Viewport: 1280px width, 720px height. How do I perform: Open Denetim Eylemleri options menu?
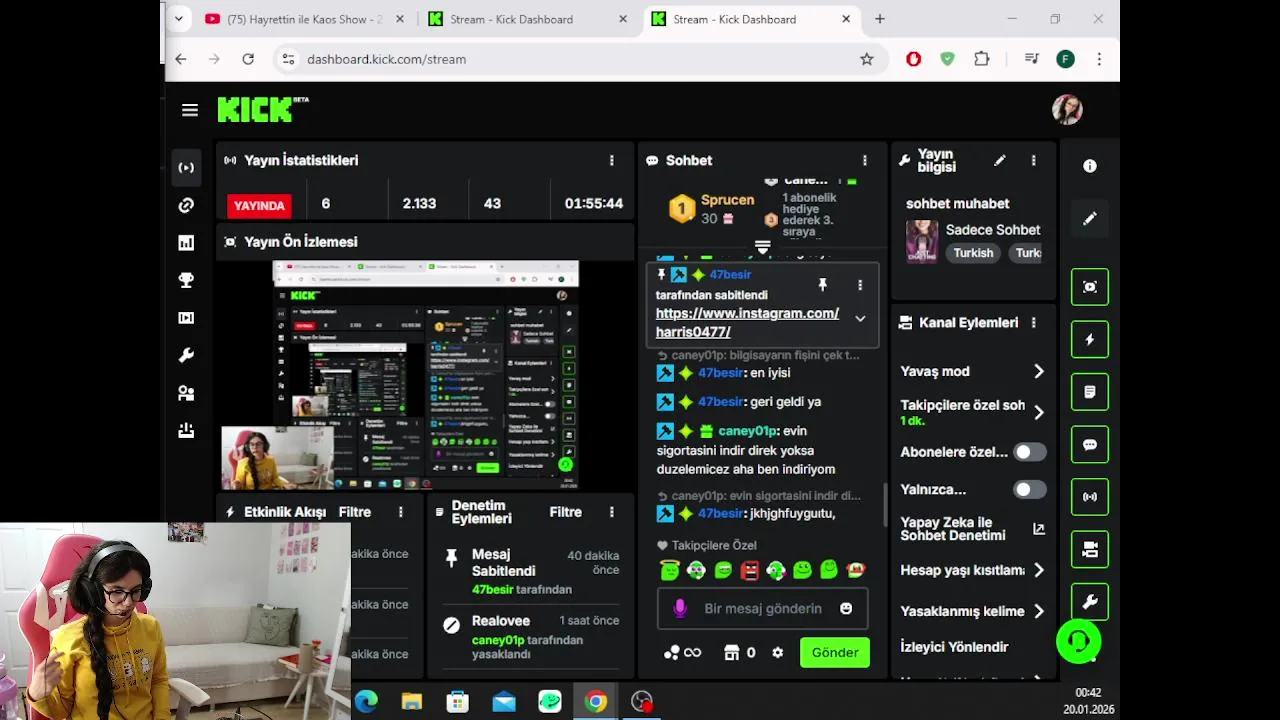click(x=612, y=512)
